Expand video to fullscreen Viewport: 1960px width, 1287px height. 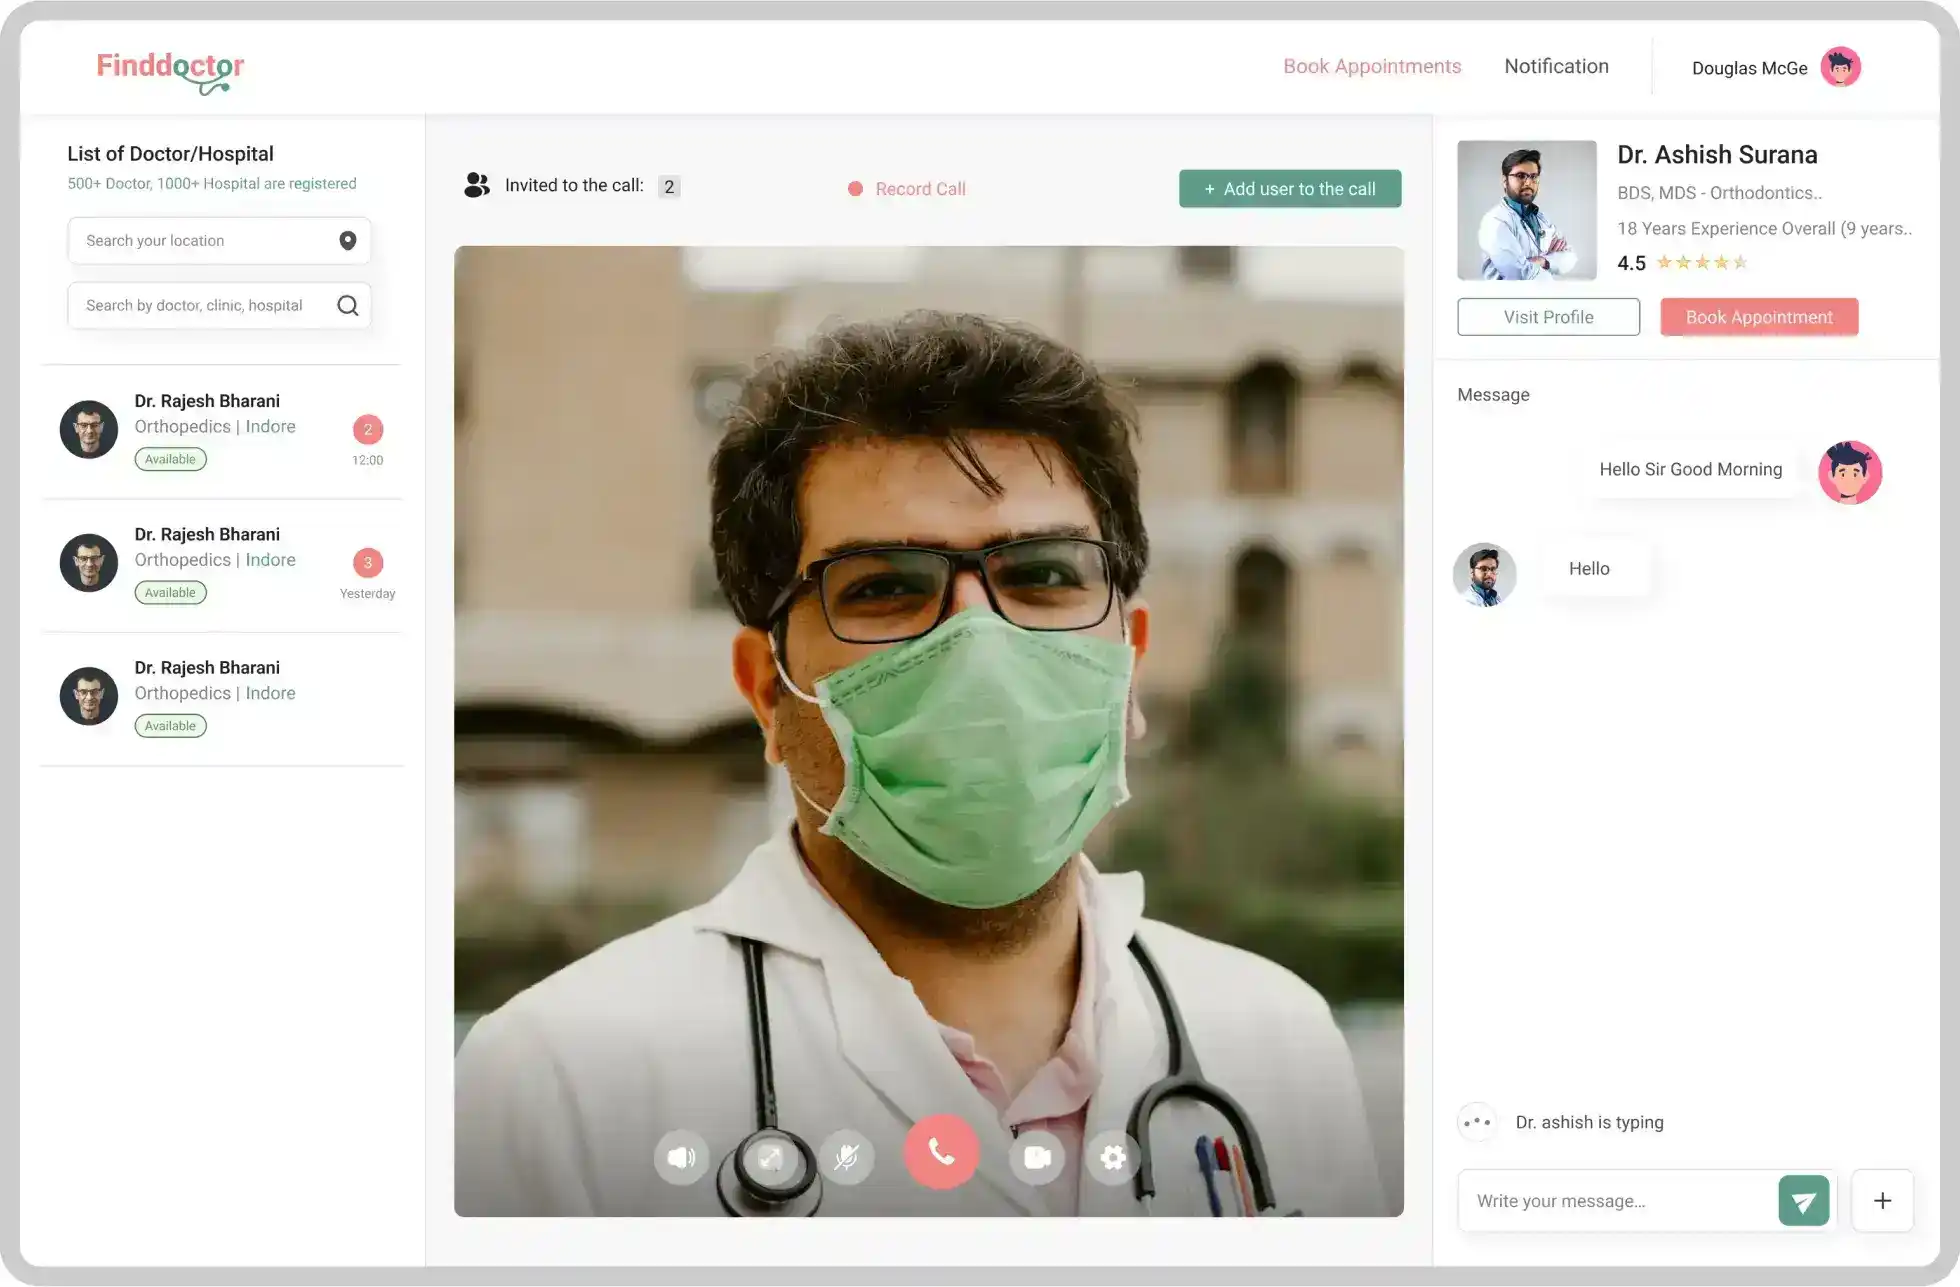(770, 1157)
